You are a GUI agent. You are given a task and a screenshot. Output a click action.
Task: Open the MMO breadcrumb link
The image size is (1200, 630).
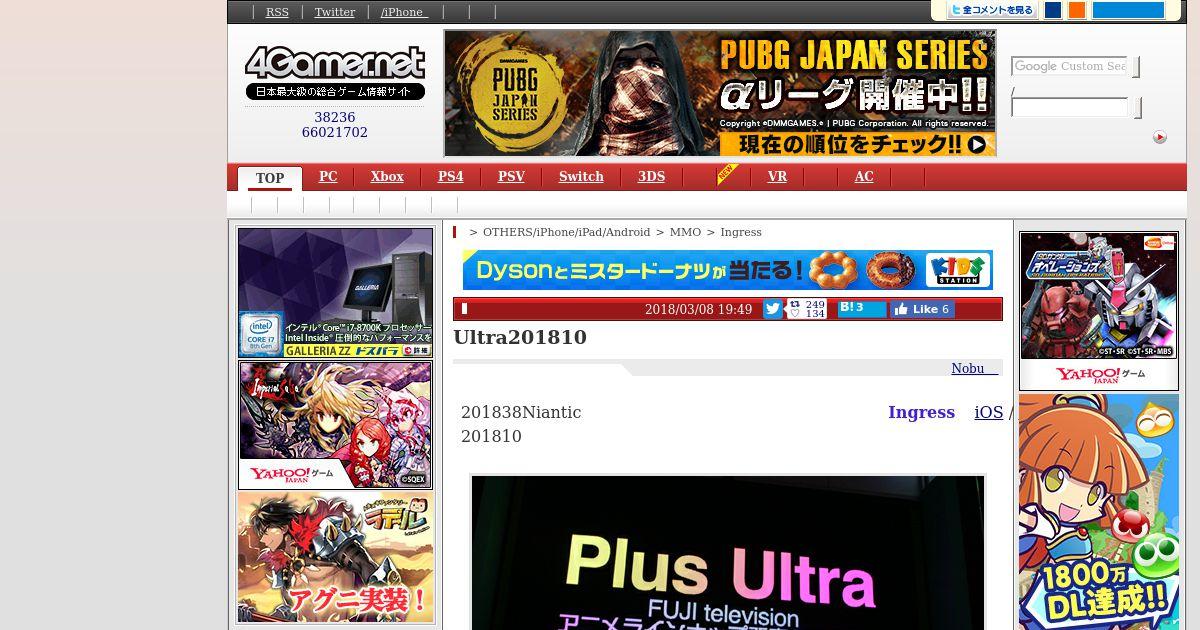(x=685, y=232)
